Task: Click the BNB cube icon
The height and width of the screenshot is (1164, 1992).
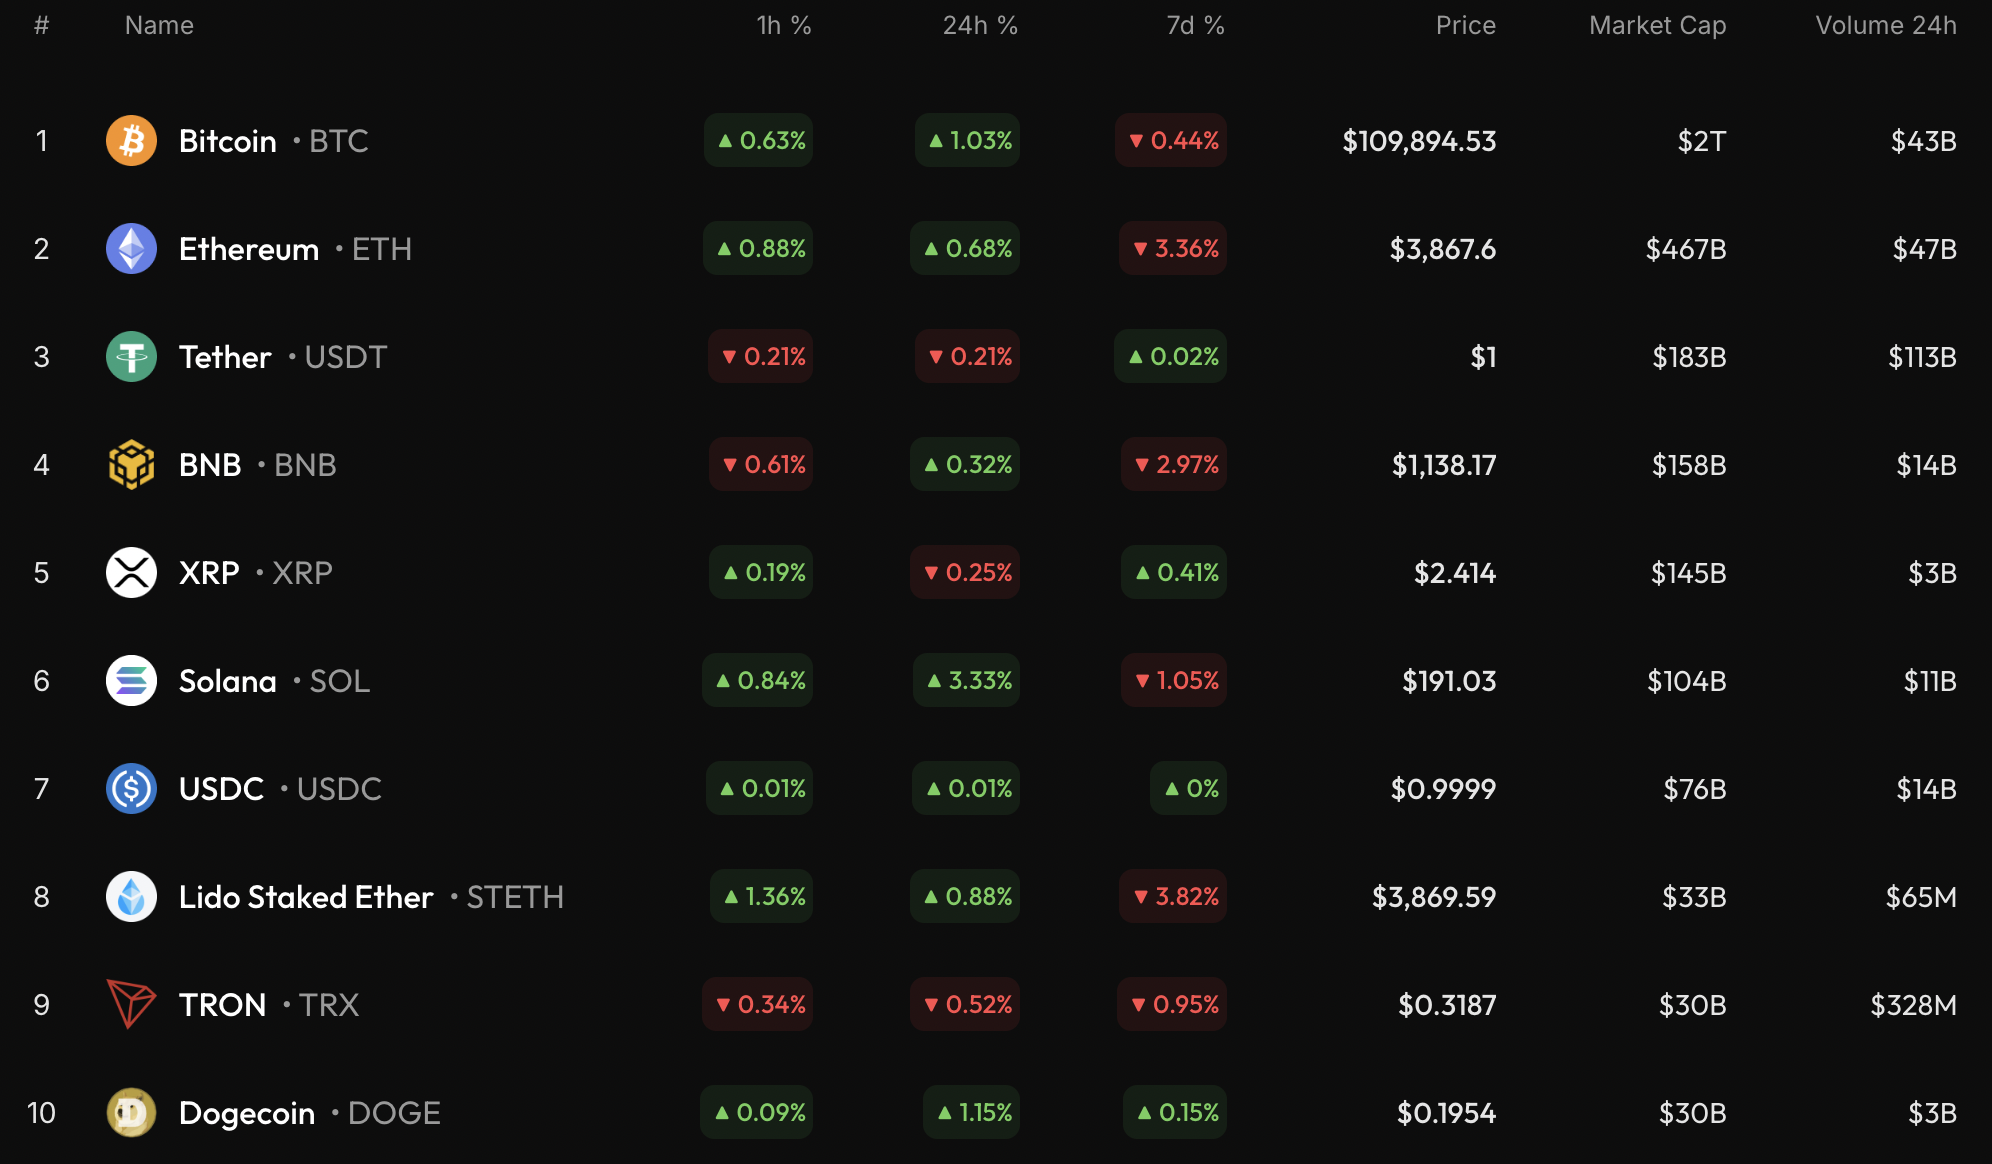Action: pyautogui.click(x=131, y=465)
